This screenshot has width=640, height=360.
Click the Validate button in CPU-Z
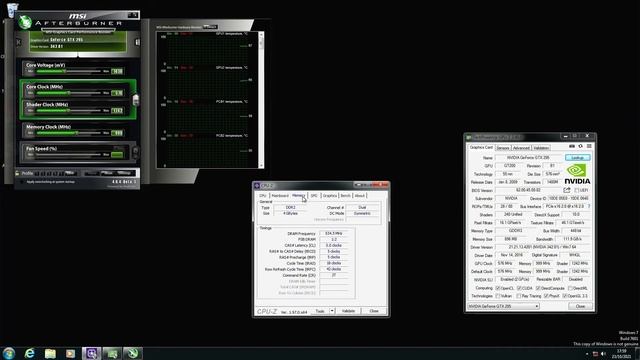[348, 311]
